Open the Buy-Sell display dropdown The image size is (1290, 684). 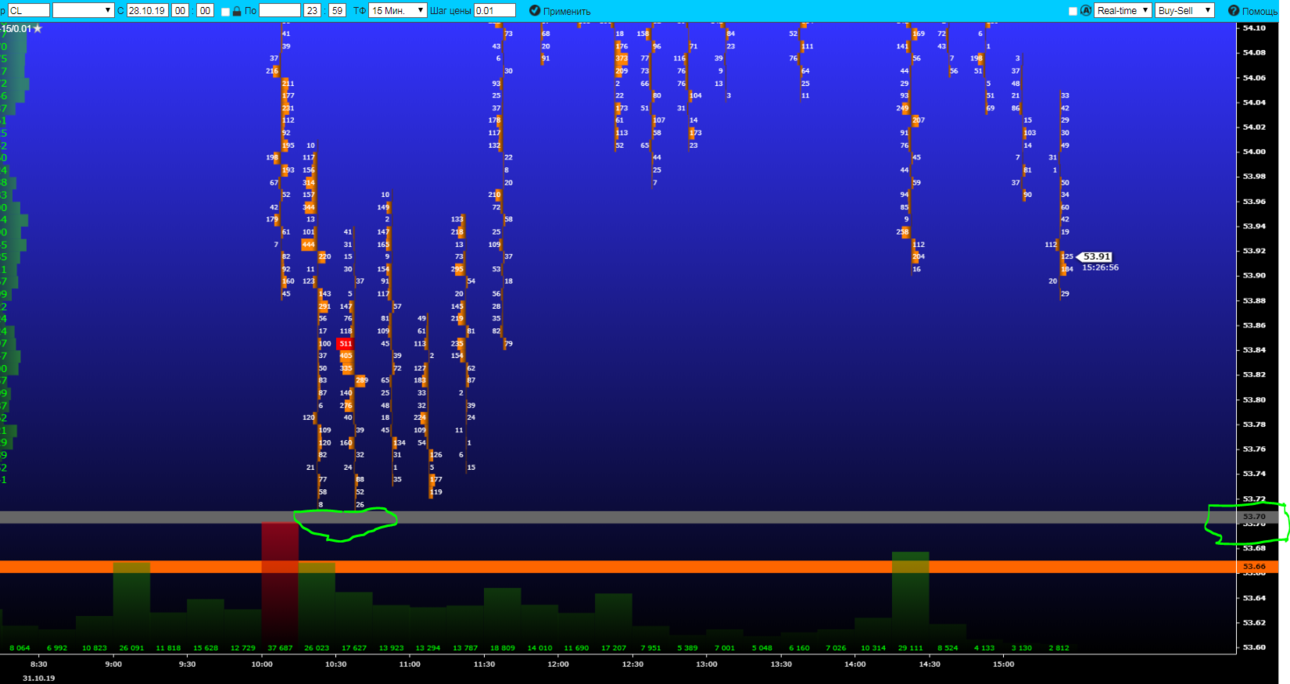click(1184, 10)
